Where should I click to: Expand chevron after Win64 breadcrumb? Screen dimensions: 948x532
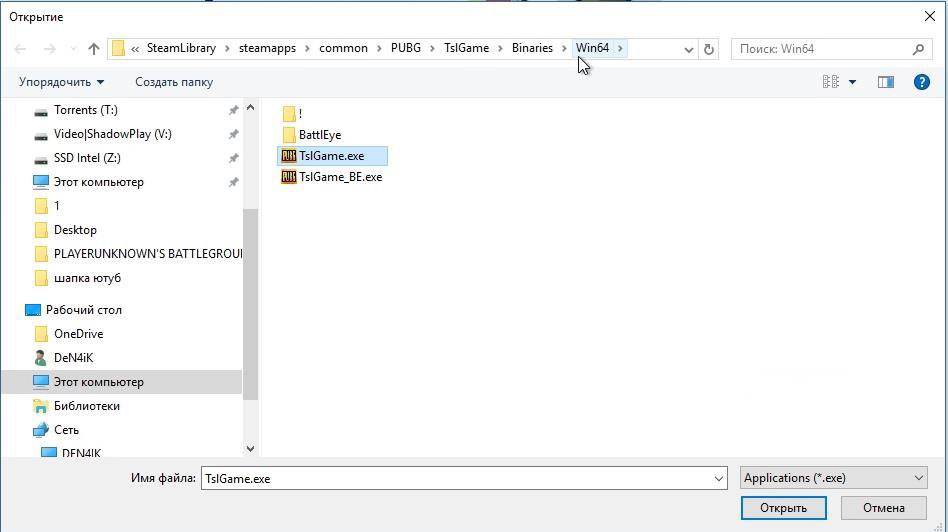[620, 48]
